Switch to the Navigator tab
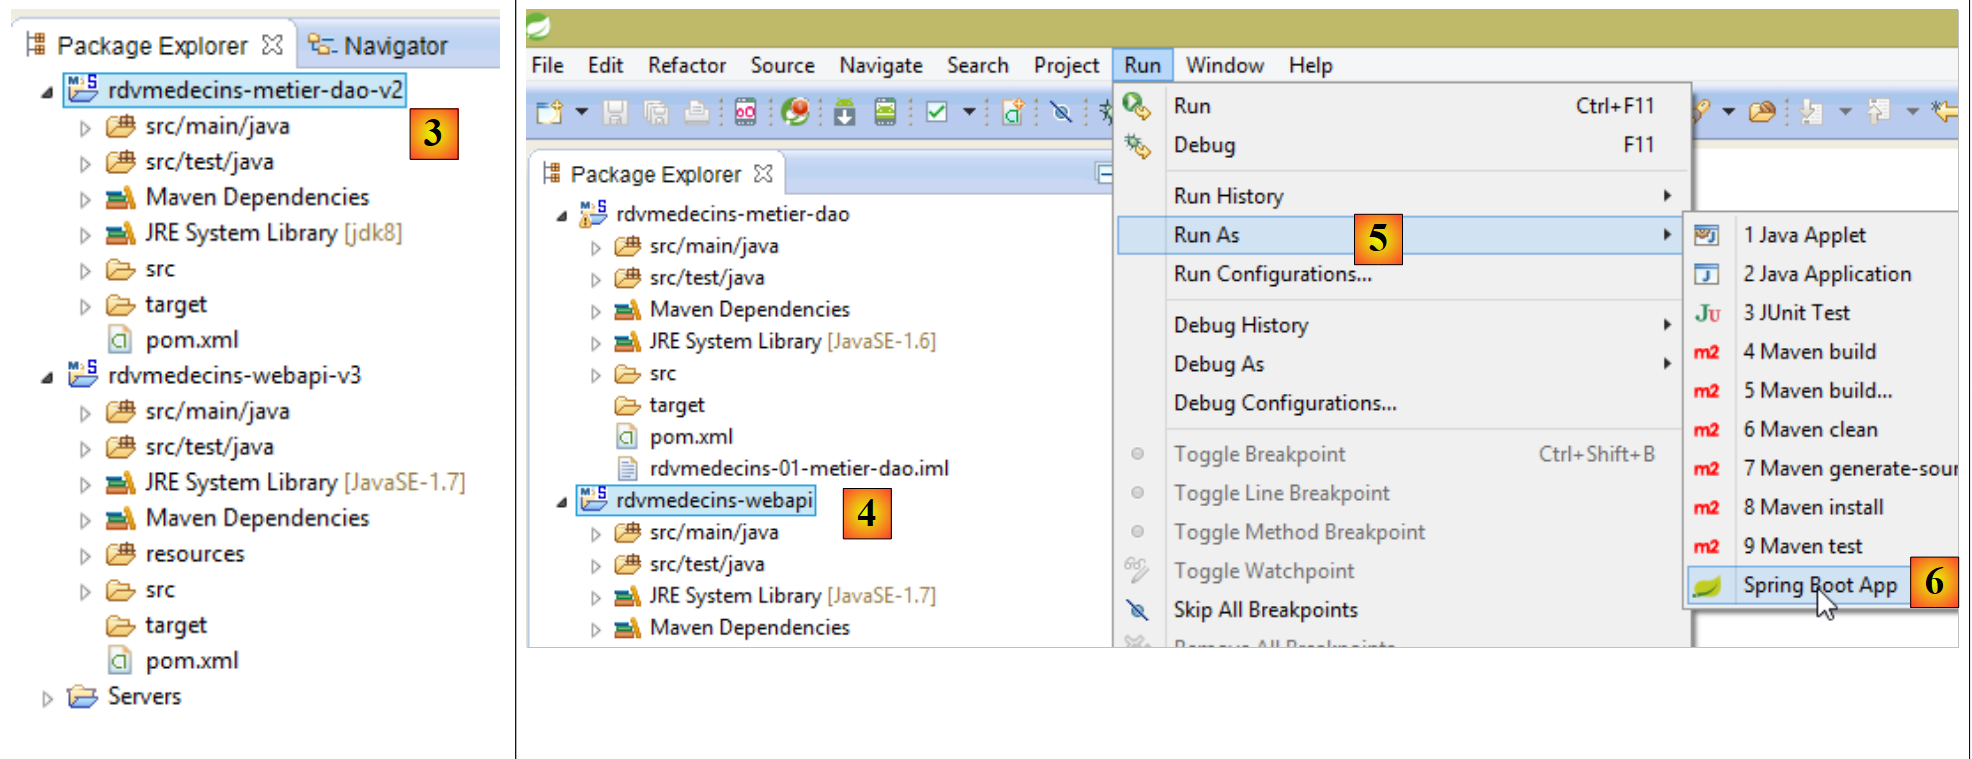The height and width of the screenshot is (759, 1972). [394, 46]
